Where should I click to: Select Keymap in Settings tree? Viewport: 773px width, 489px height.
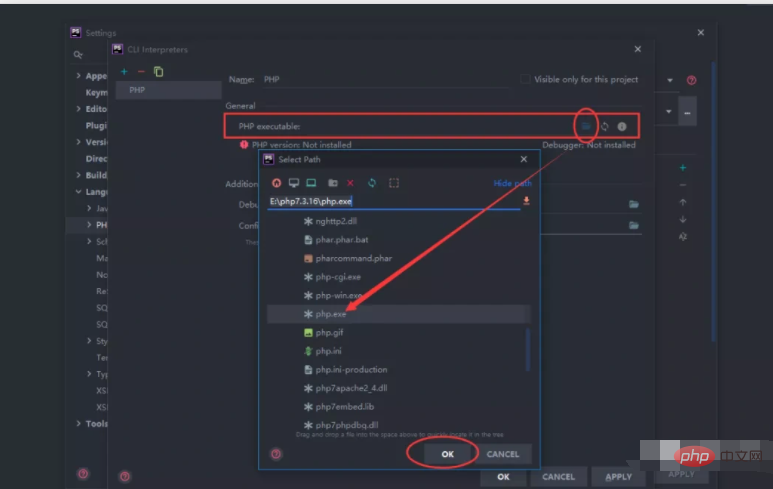click(x=96, y=92)
